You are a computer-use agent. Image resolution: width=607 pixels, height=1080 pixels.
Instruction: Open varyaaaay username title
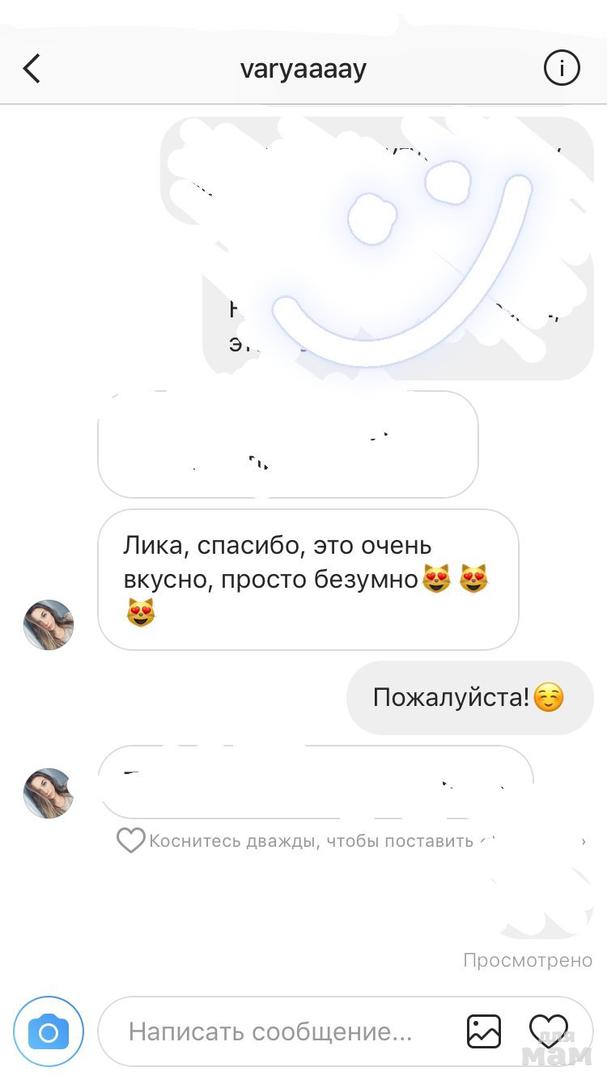tap(303, 69)
